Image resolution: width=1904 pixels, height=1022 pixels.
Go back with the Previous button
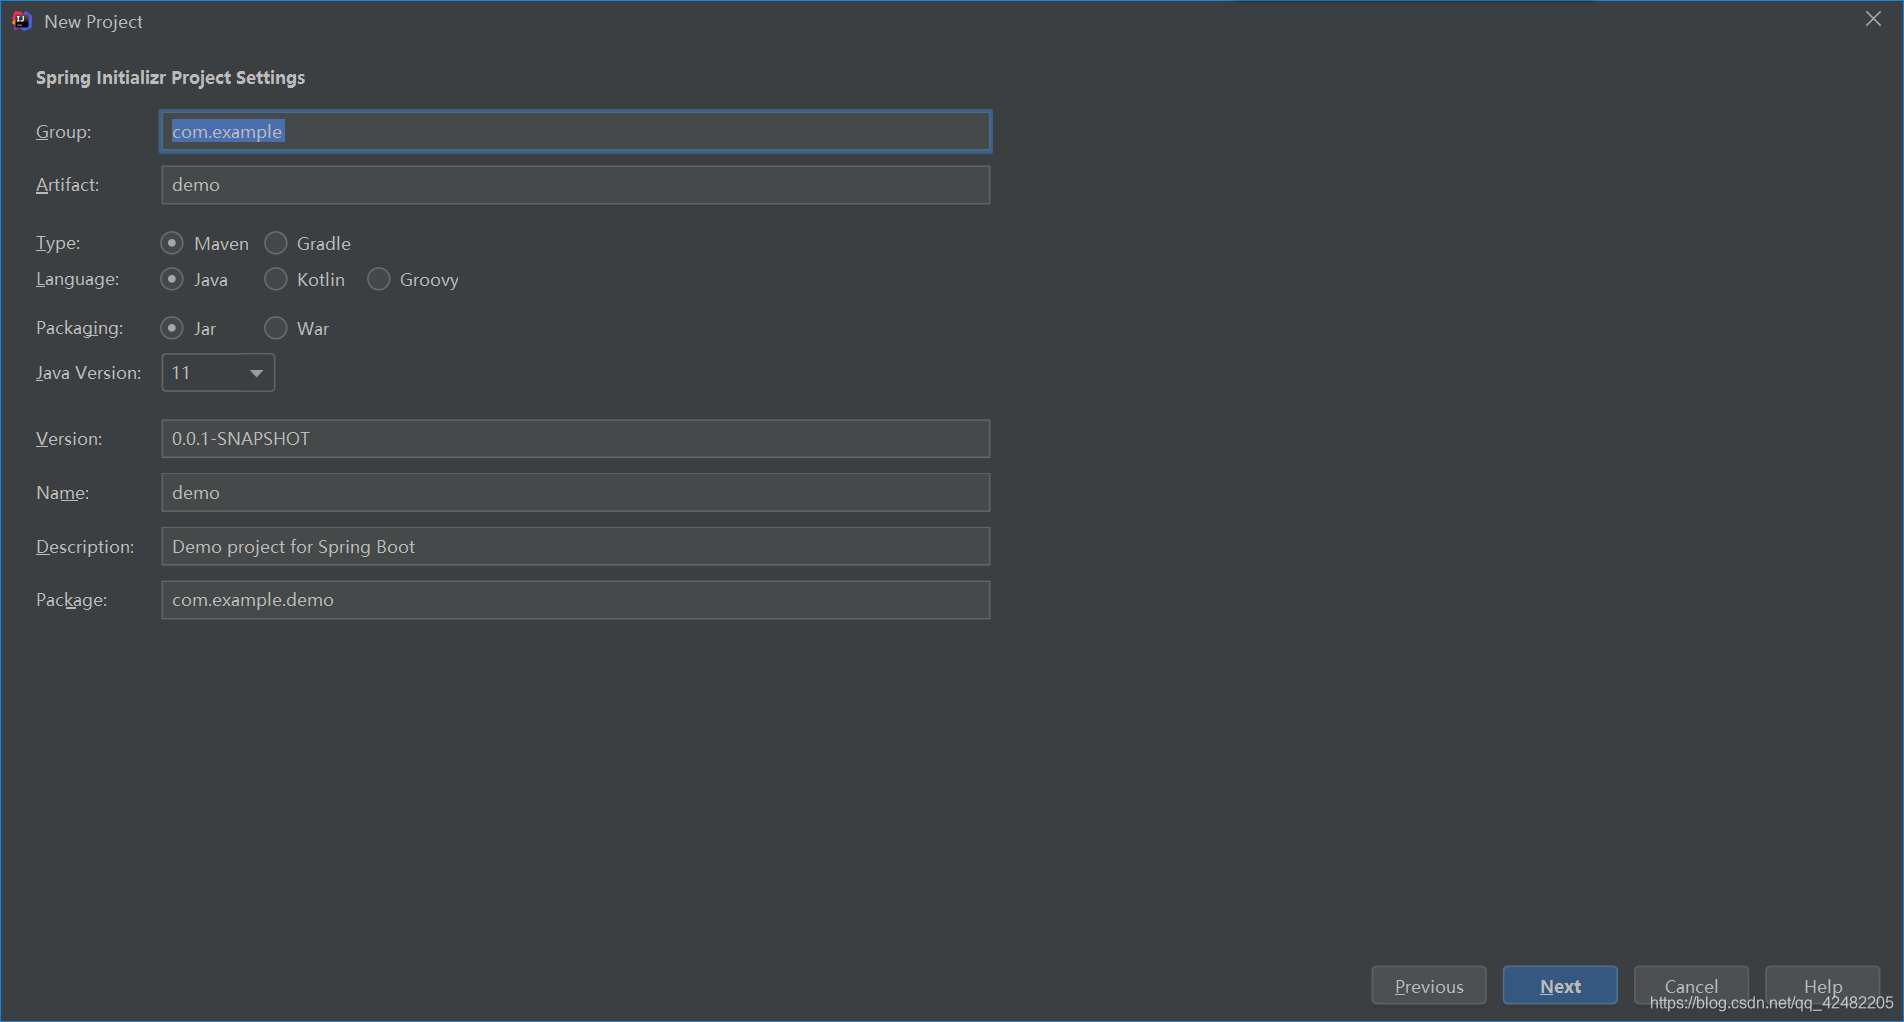click(1429, 986)
